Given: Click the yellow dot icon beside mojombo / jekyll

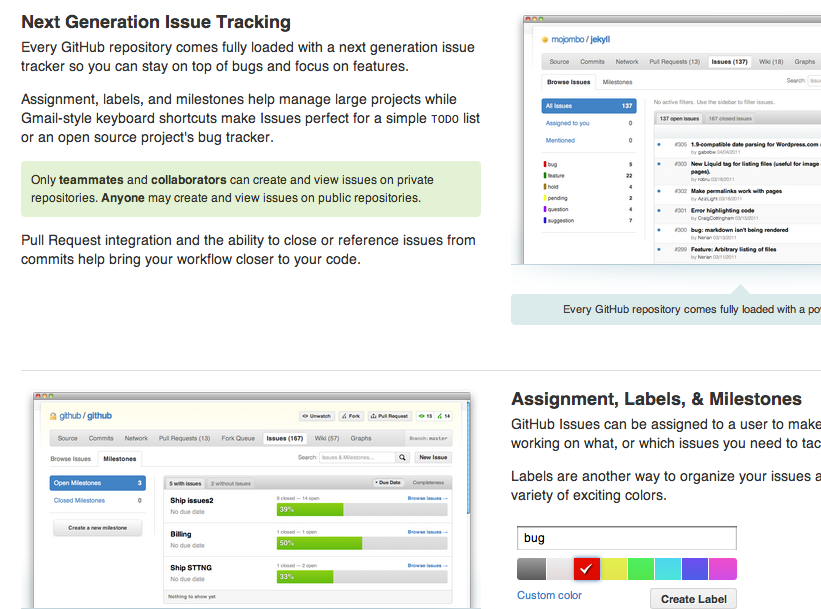Looking at the screenshot, I should pyautogui.click(x=545, y=40).
